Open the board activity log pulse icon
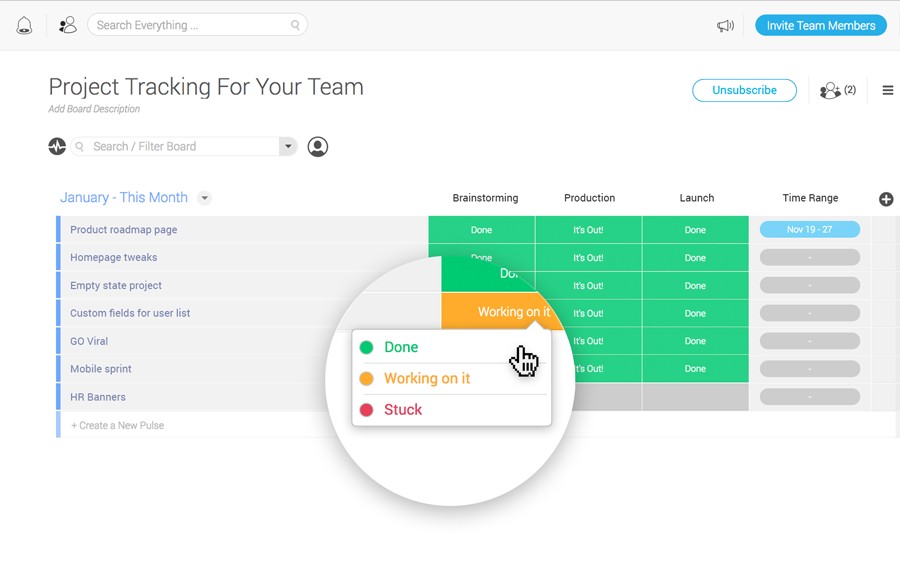Viewport: 900px width, 563px height. point(57,146)
